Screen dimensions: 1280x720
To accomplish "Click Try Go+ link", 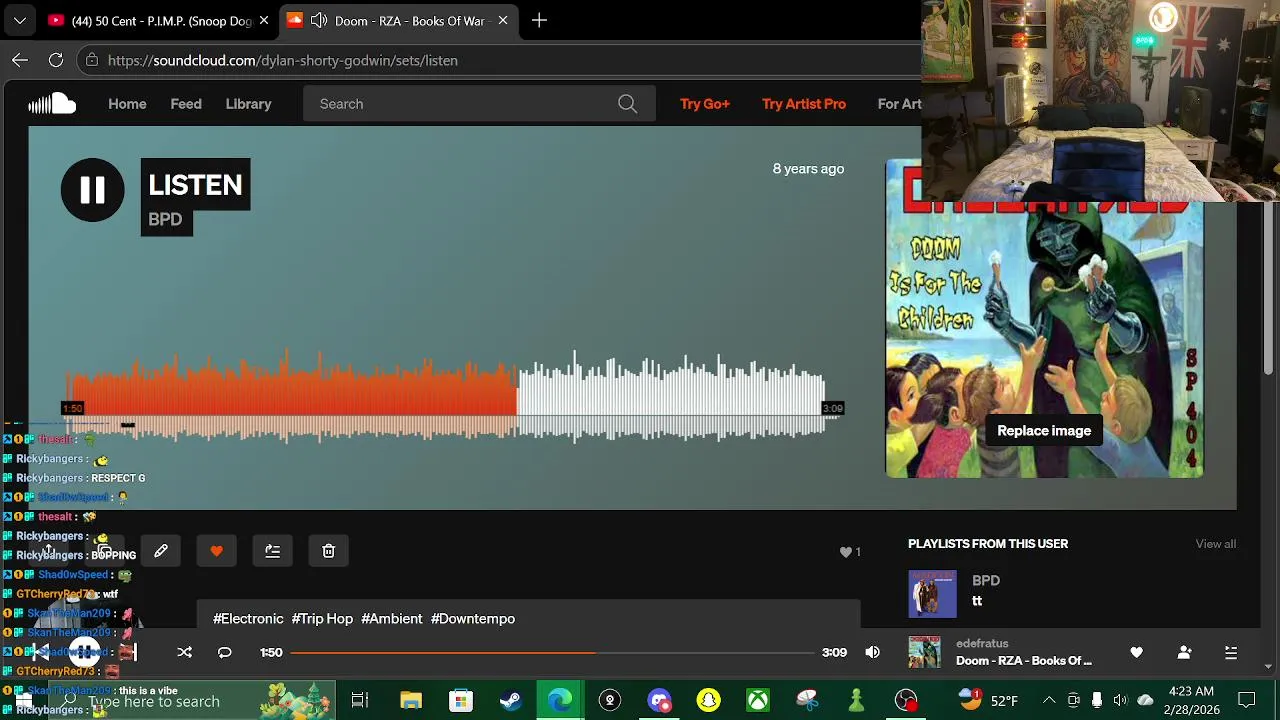I will tap(705, 104).
